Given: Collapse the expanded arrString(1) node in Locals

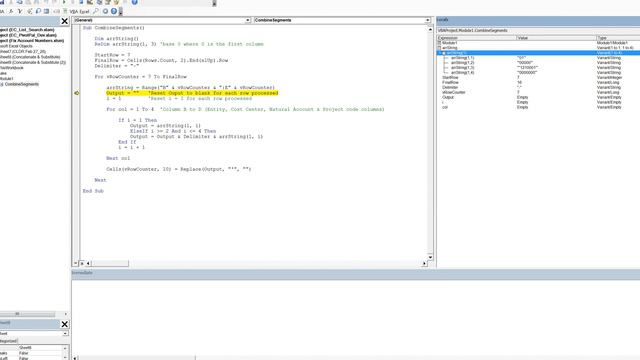Looking at the screenshot, I should click(x=444, y=53).
